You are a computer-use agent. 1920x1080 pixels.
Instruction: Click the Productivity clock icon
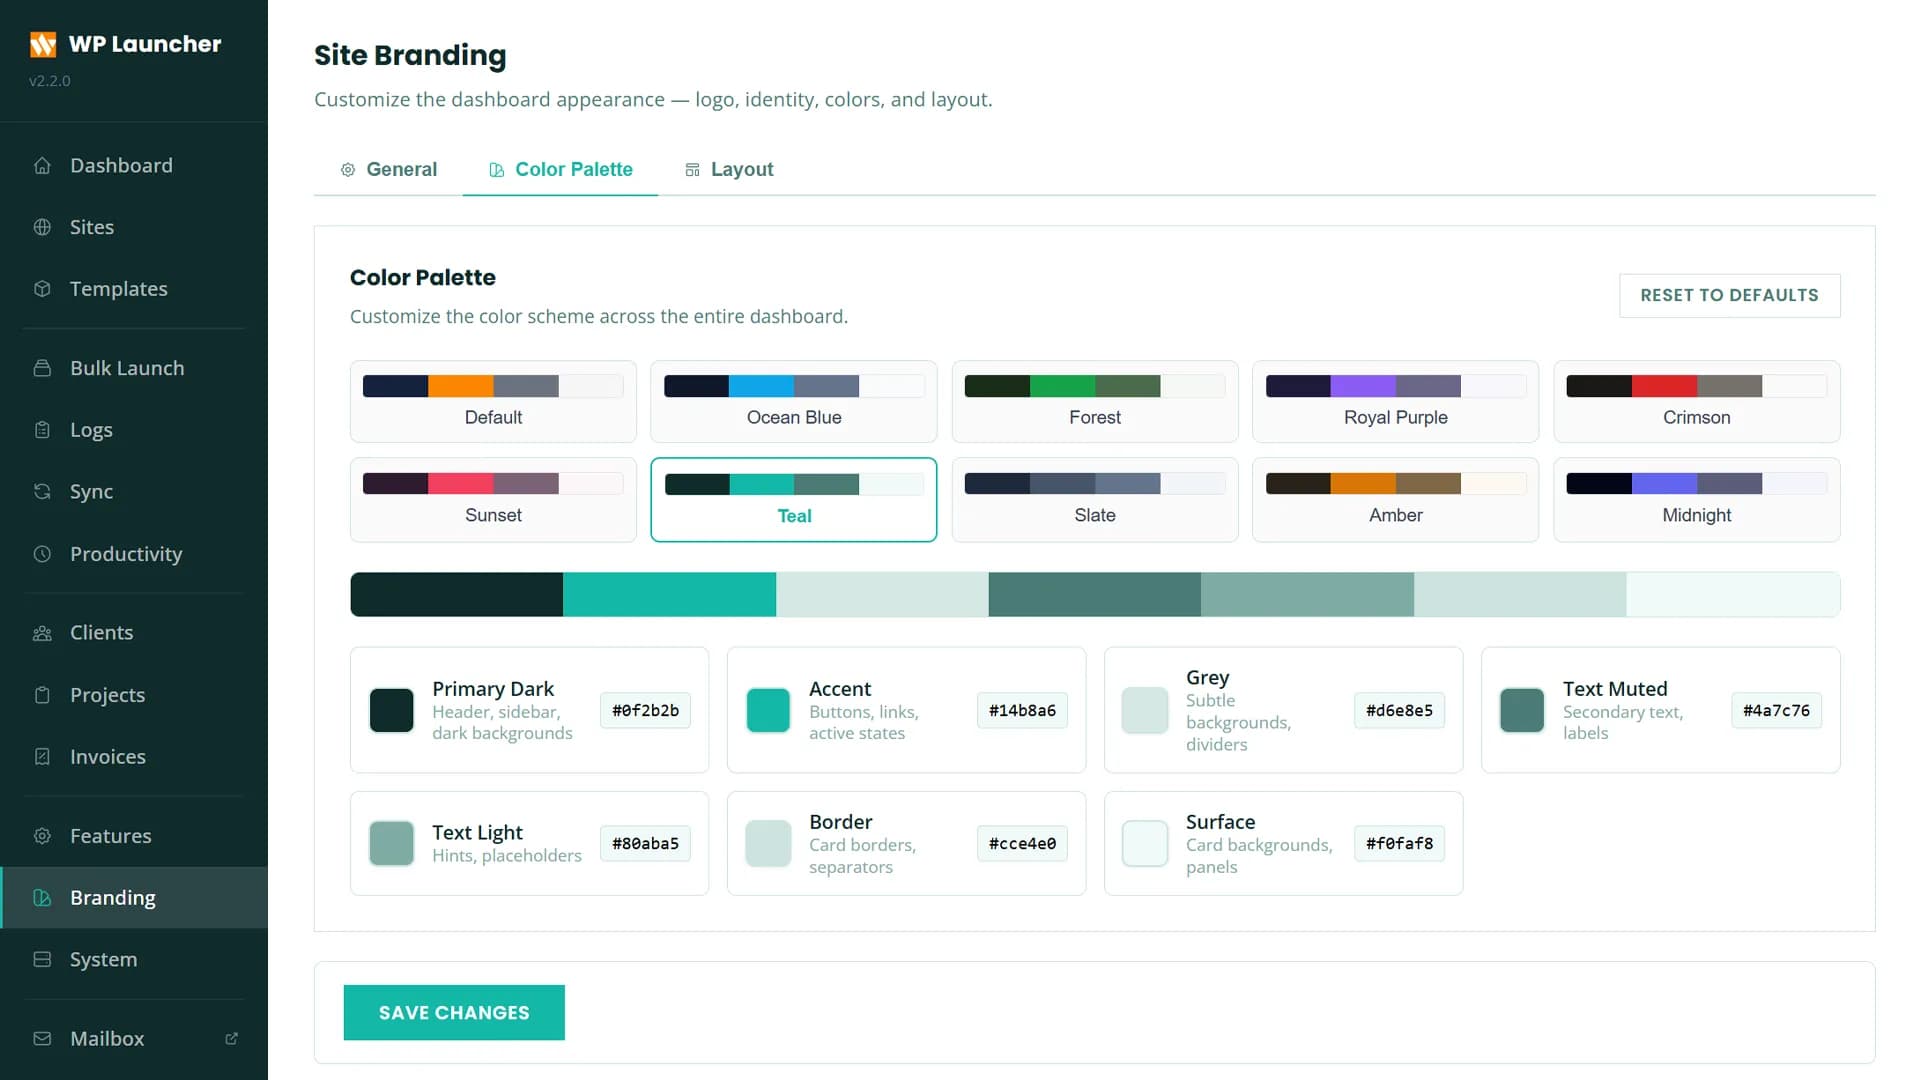(x=42, y=554)
